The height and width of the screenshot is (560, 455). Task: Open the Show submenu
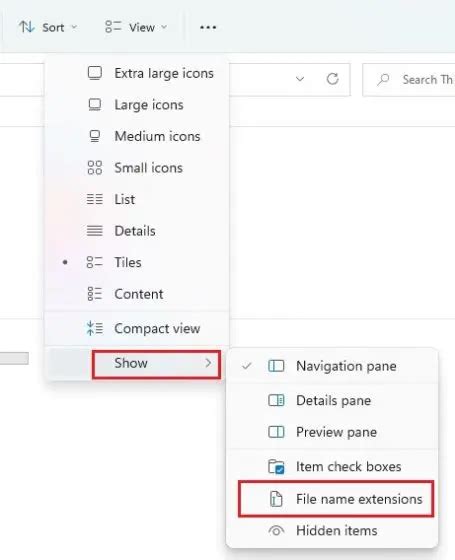156,364
